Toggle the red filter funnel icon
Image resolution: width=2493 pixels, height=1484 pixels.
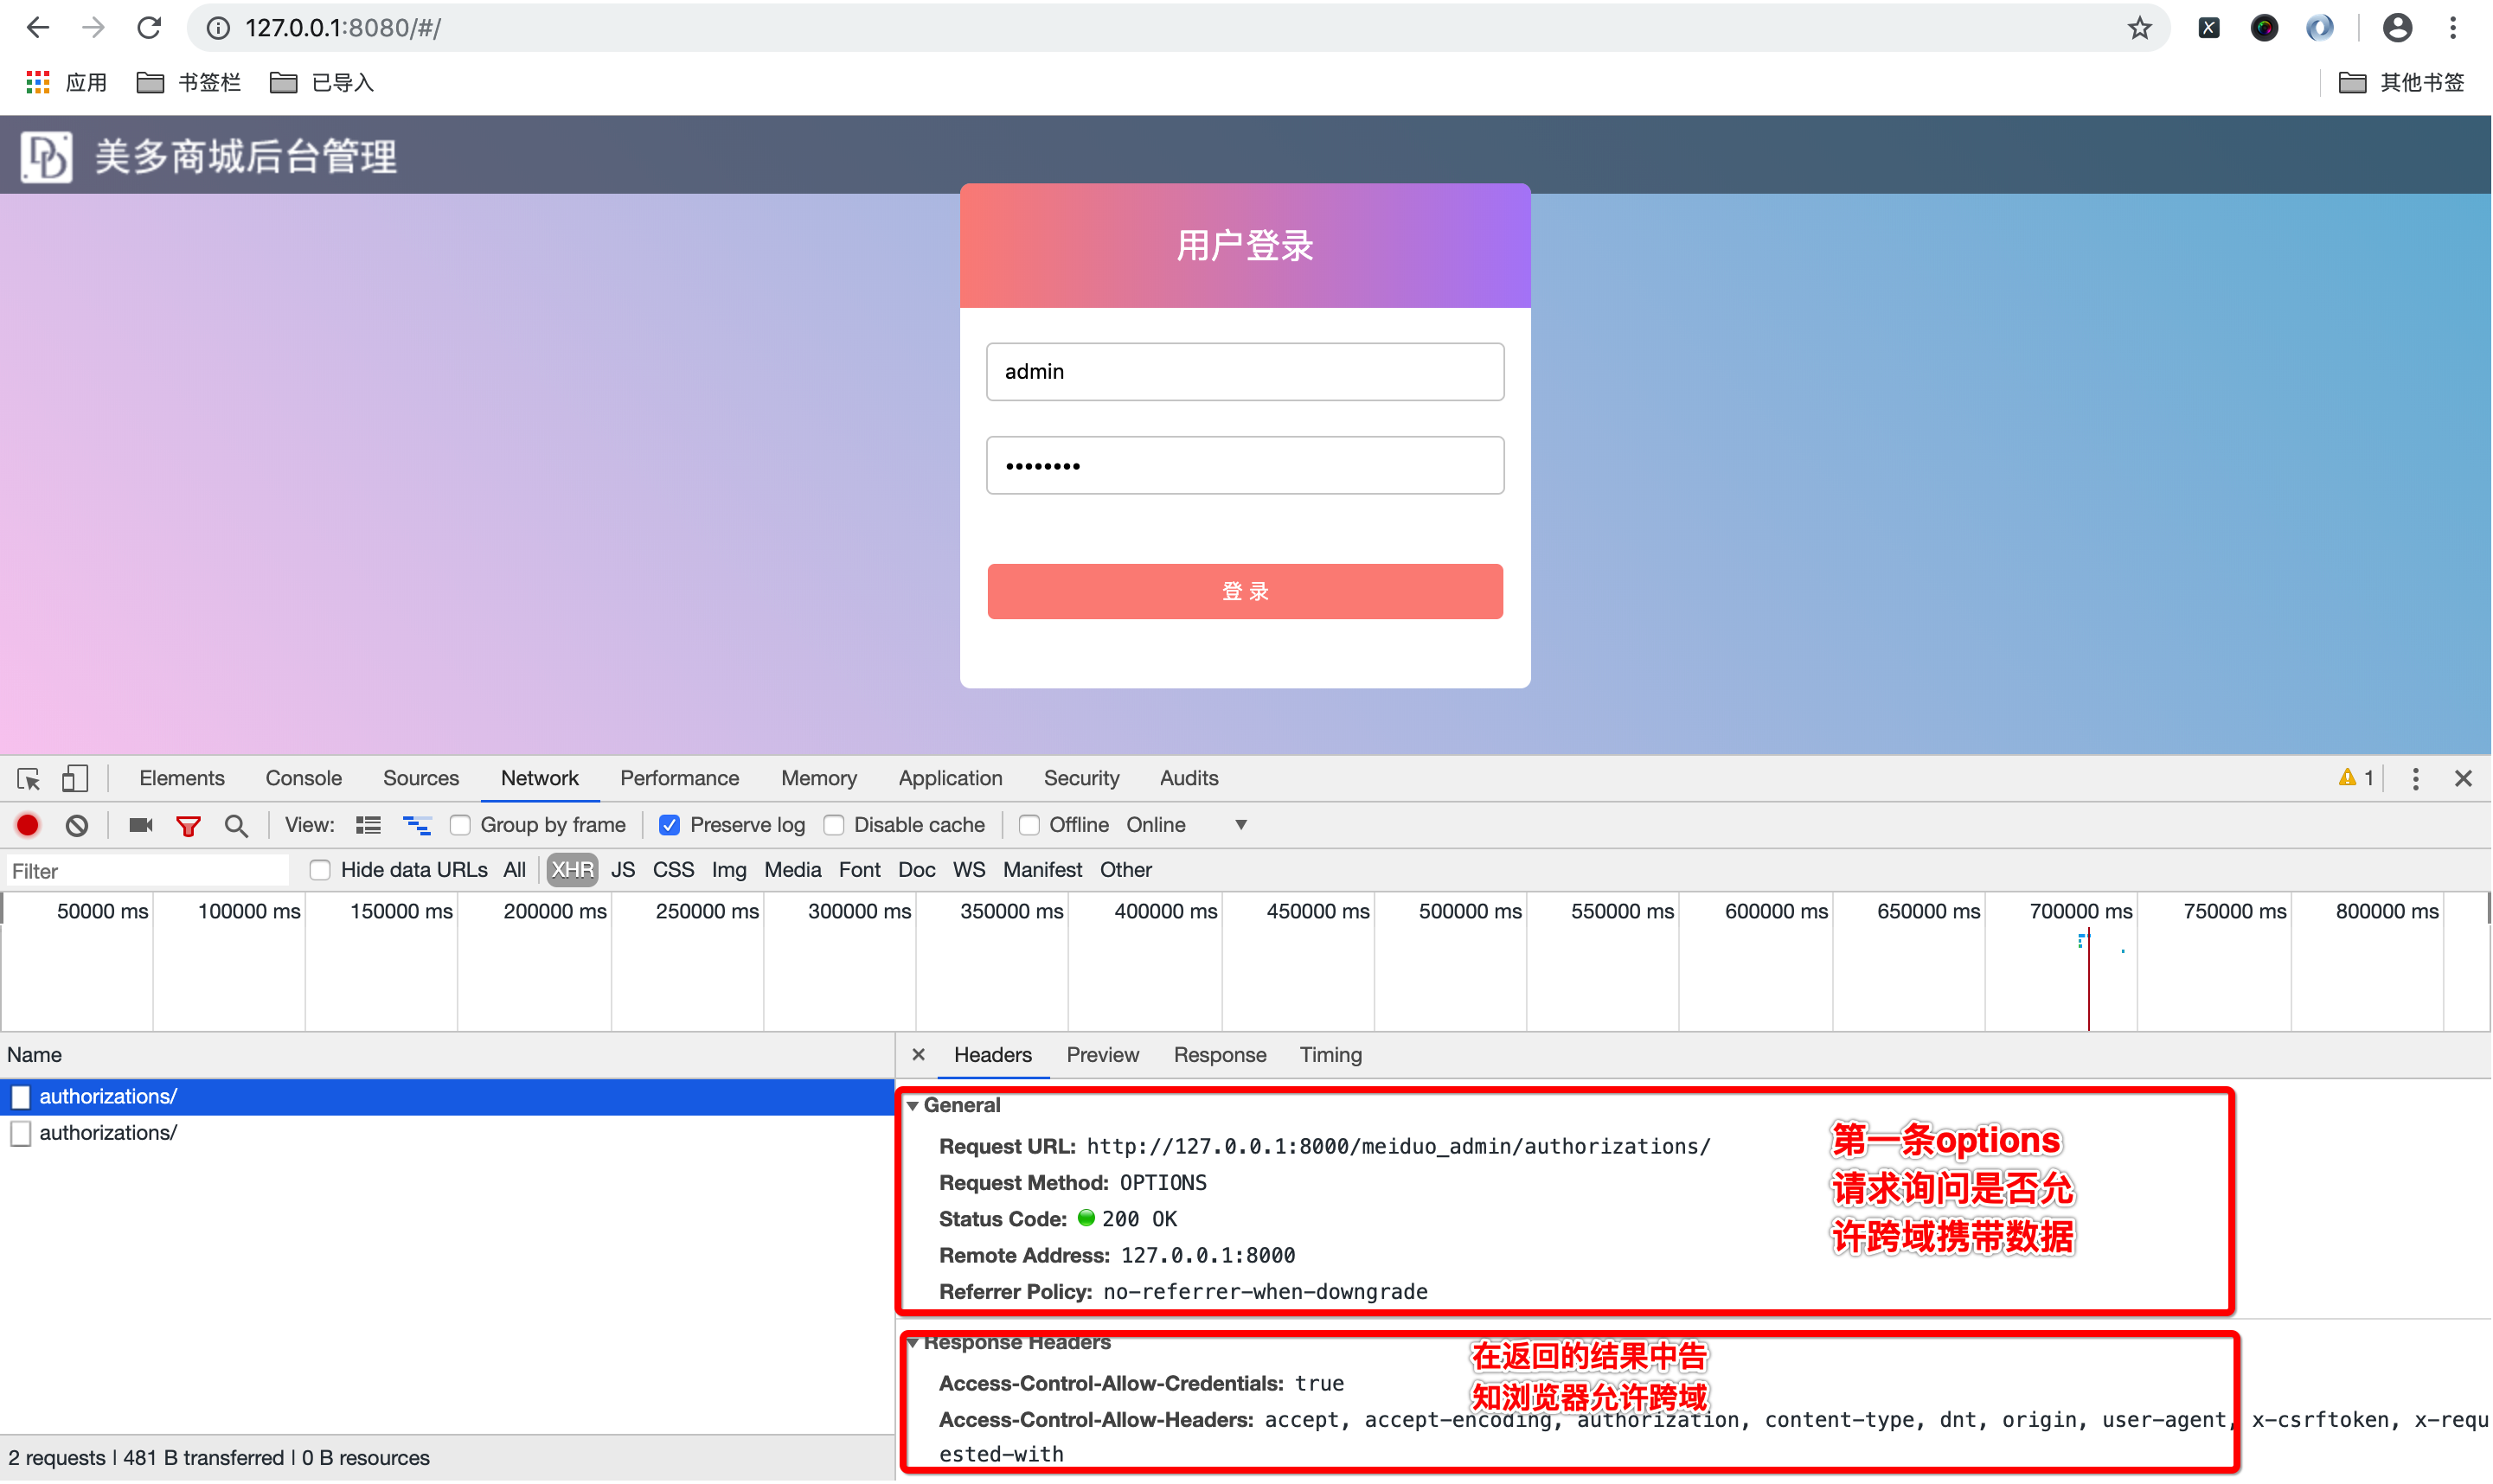click(x=188, y=826)
